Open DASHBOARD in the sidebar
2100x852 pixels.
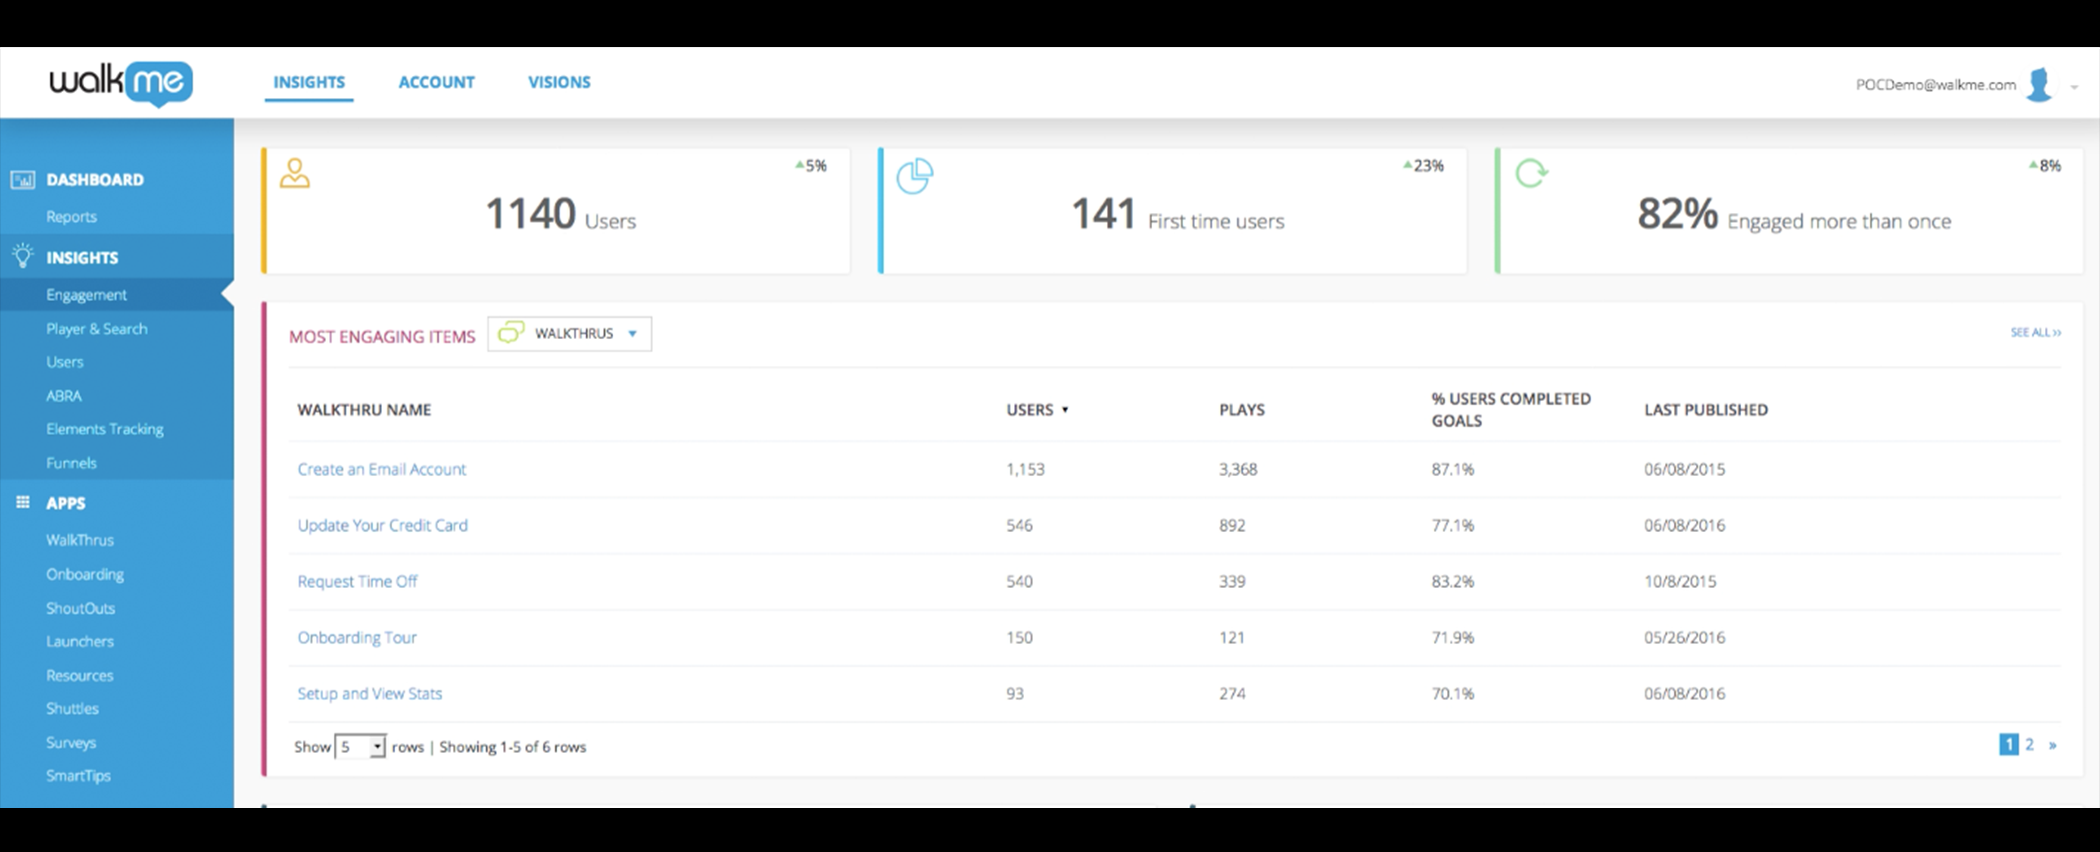[x=95, y=180]
